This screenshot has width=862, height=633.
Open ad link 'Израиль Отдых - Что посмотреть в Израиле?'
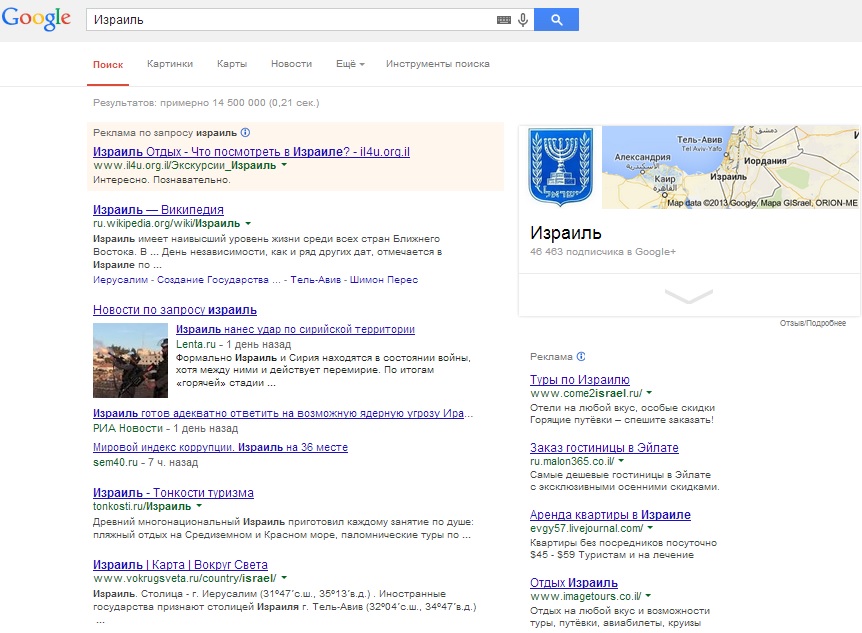coord(251,151)
